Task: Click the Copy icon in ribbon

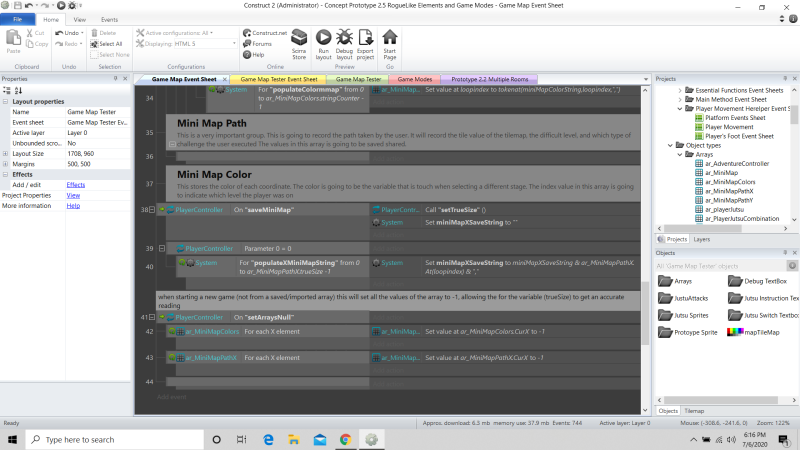Action: pos(30,44)
